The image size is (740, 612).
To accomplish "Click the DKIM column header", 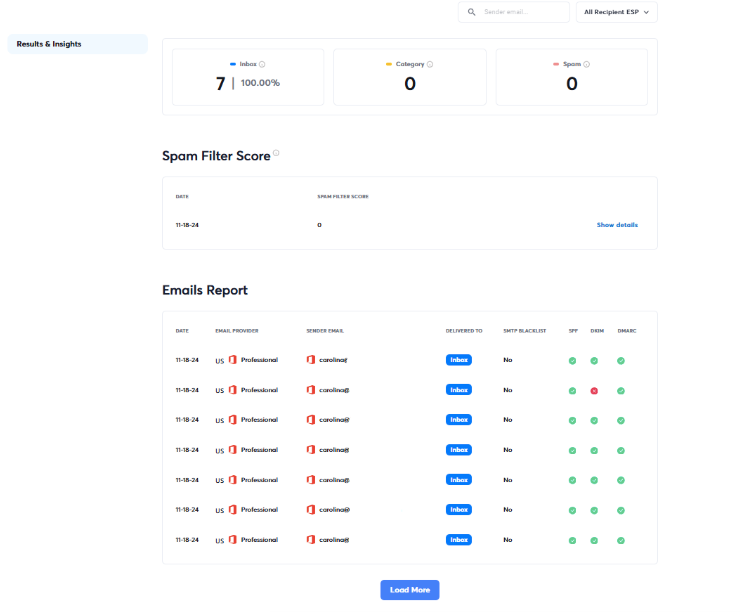I will pos(597,331).
